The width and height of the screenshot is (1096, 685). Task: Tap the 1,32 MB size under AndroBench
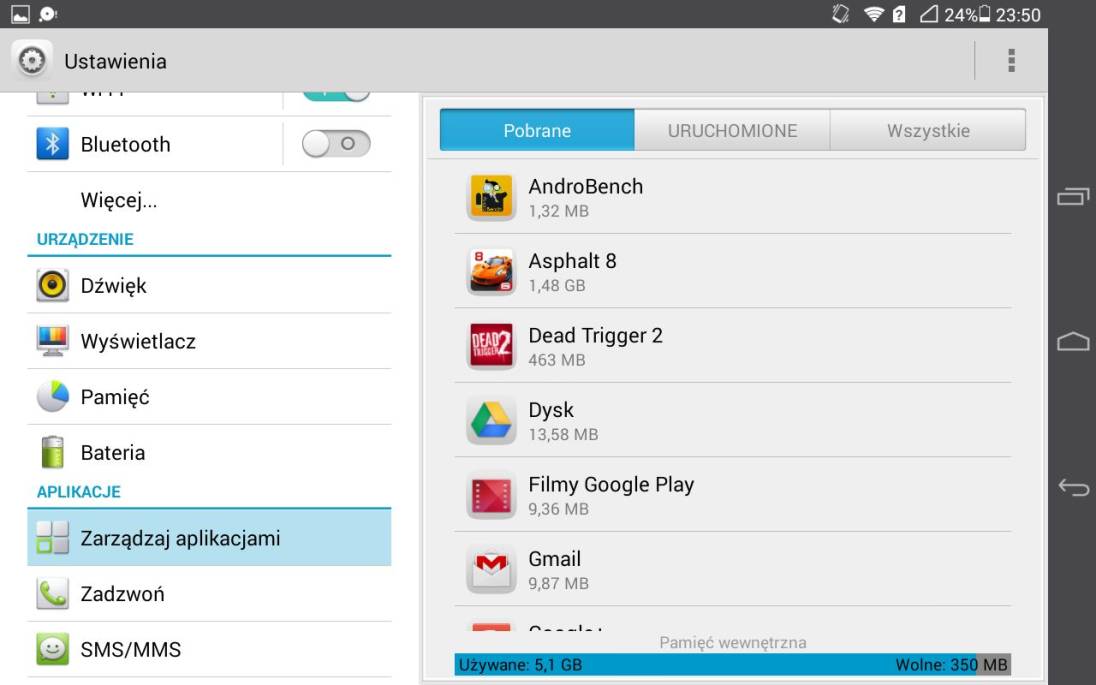[558, 210]
